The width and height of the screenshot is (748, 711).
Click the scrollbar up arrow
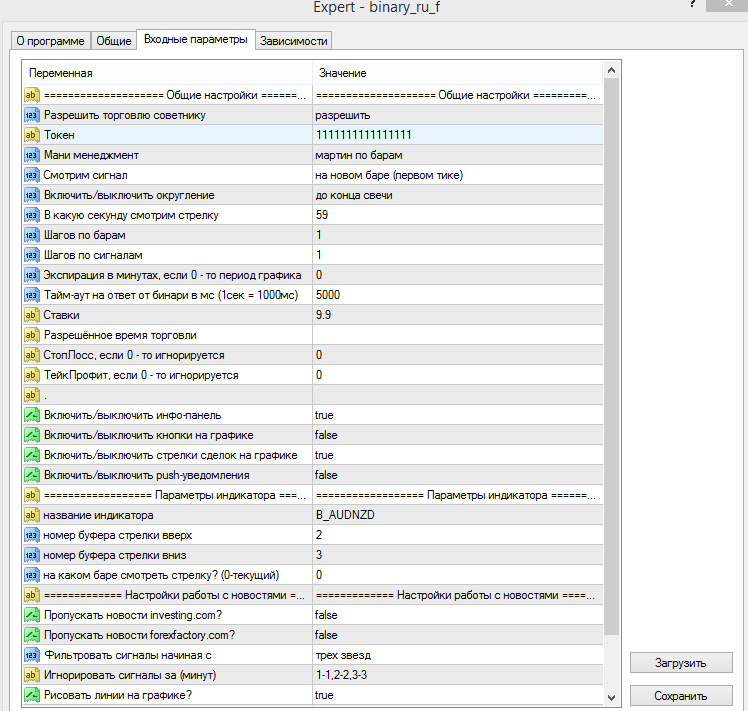click(x=612, y=71)
